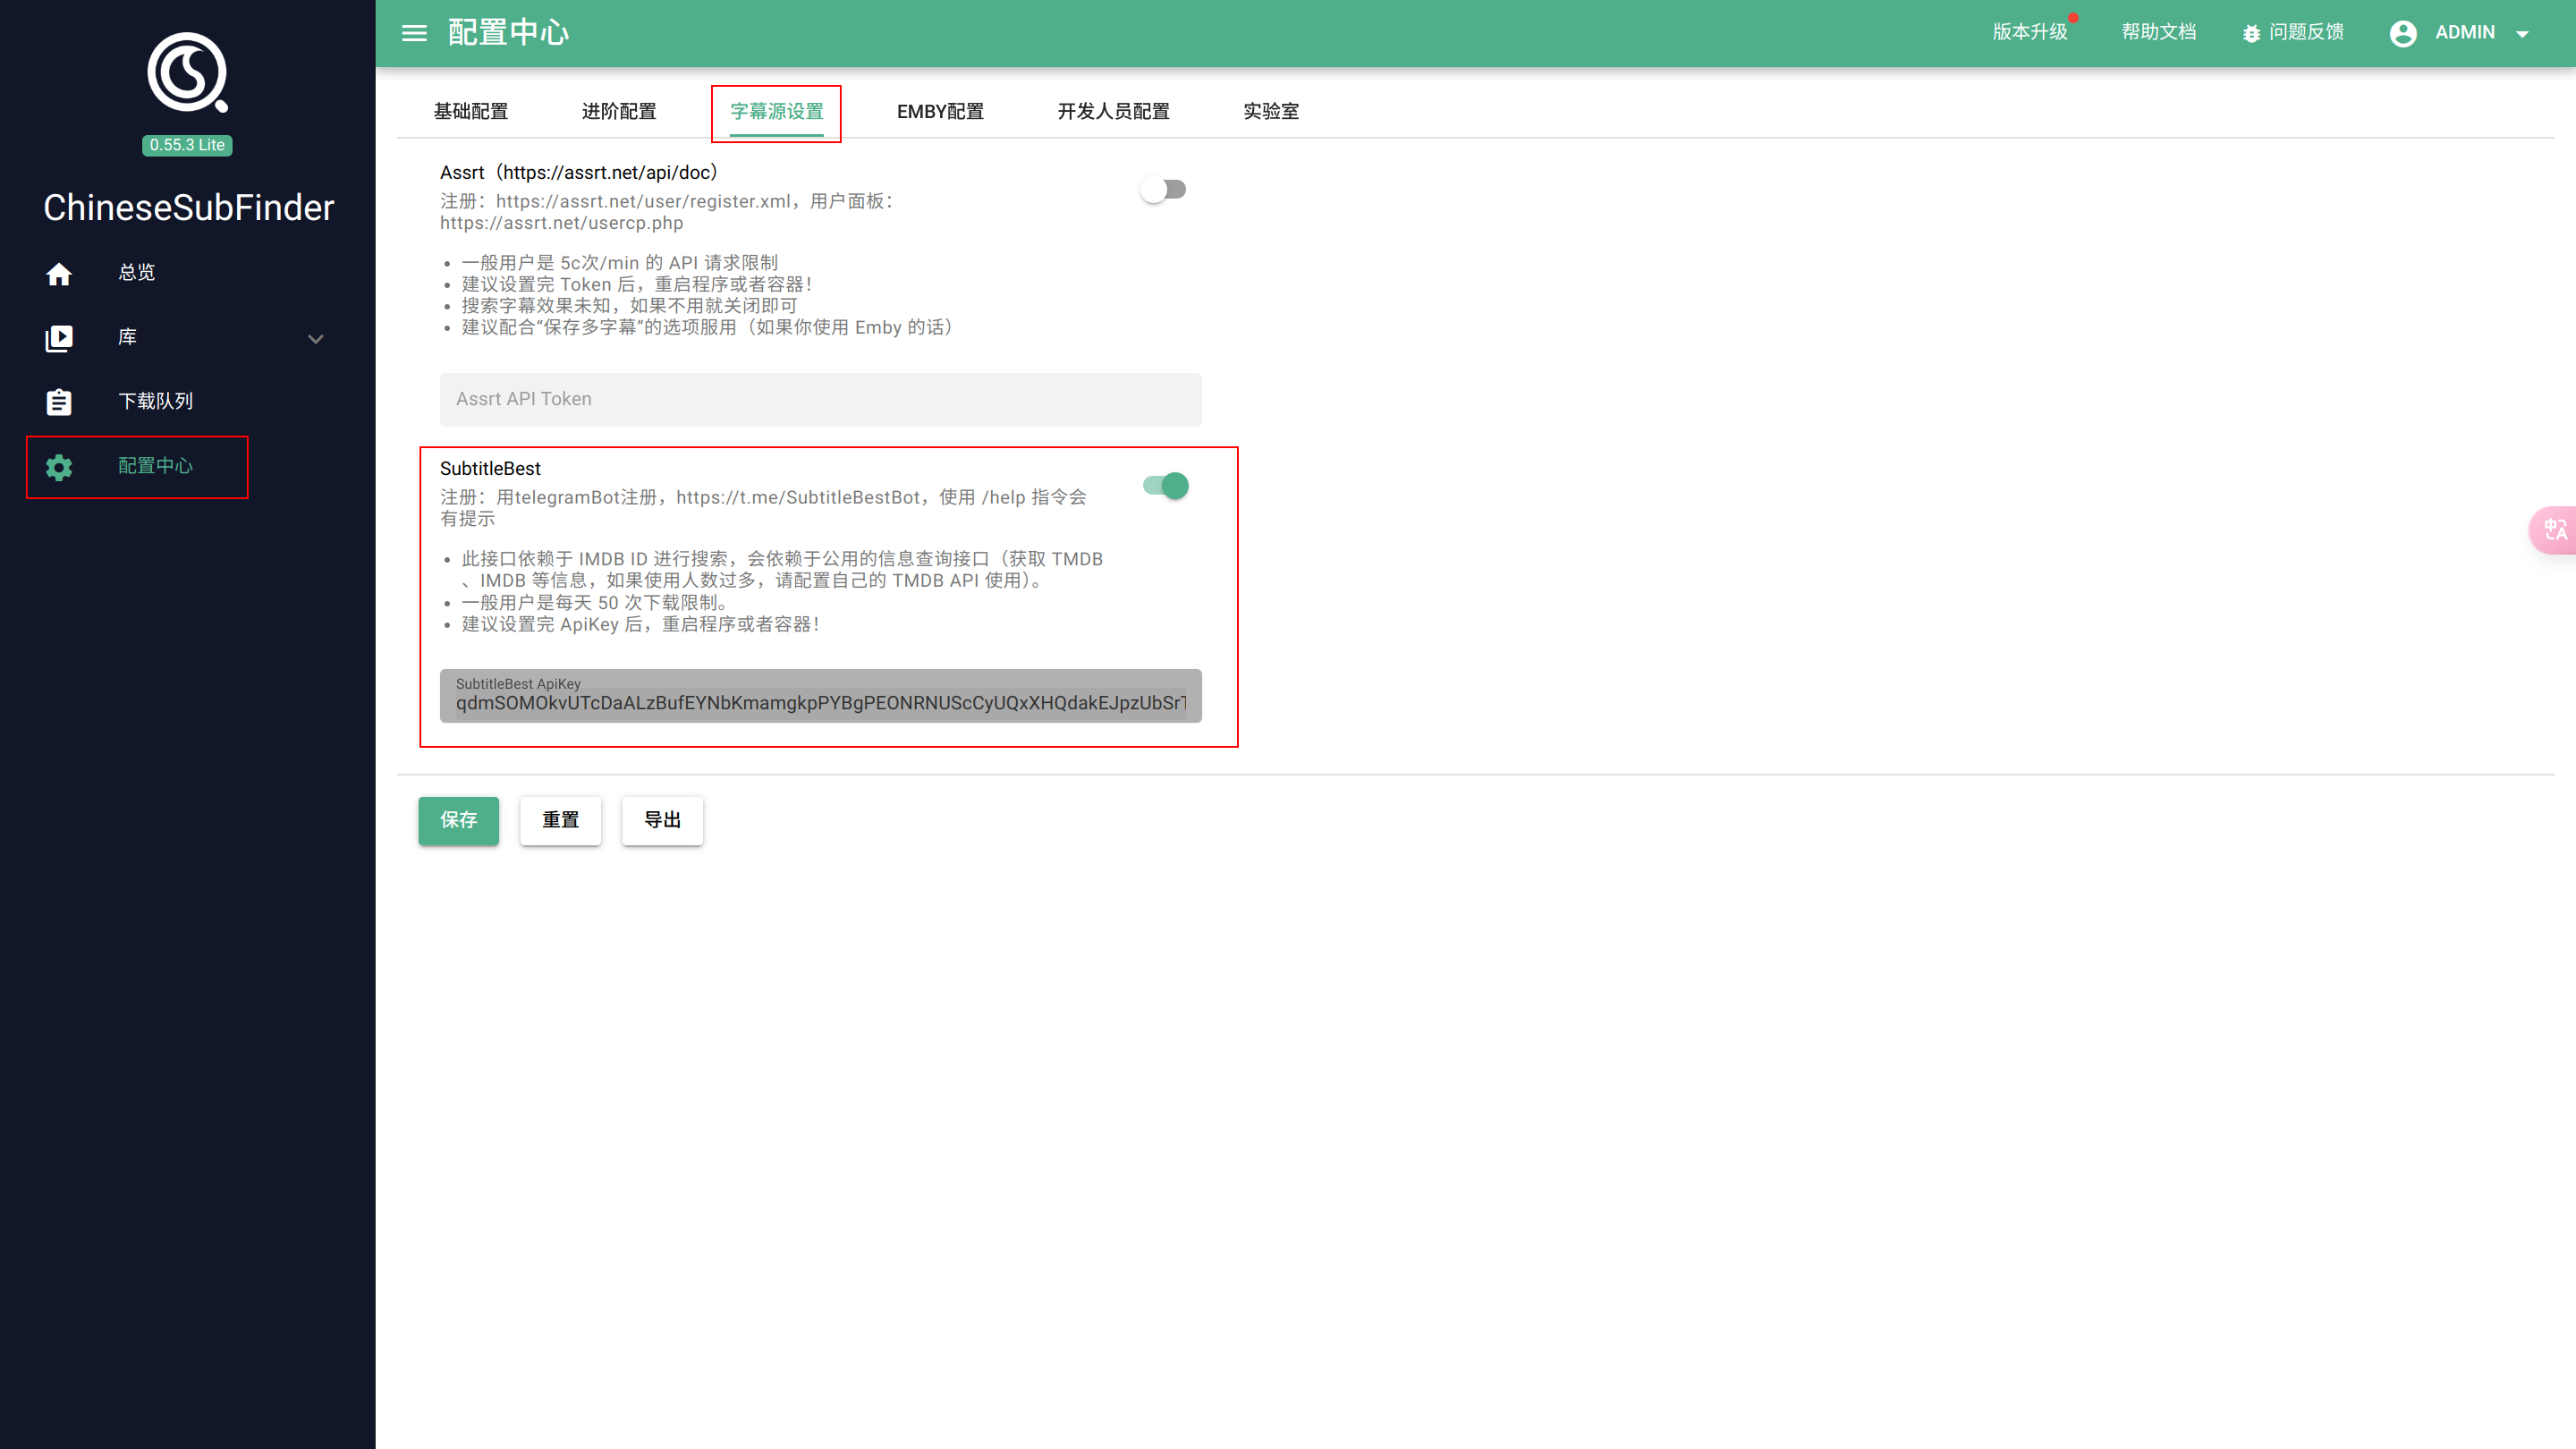Click the ChineseSubFinder logo
Viewport: 2576px width, 1449px height.
(187, 72)
